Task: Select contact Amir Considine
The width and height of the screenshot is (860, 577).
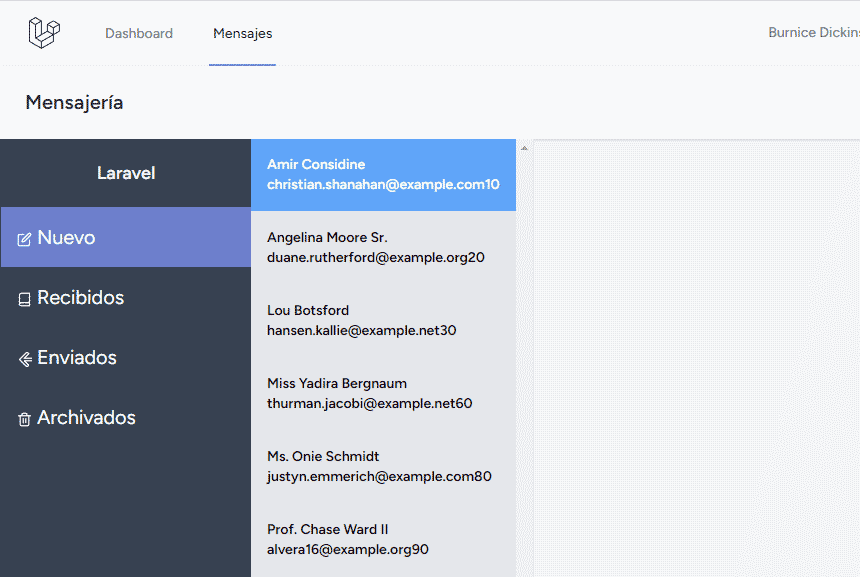Action: pyautogui.click(x=383, y=175)
